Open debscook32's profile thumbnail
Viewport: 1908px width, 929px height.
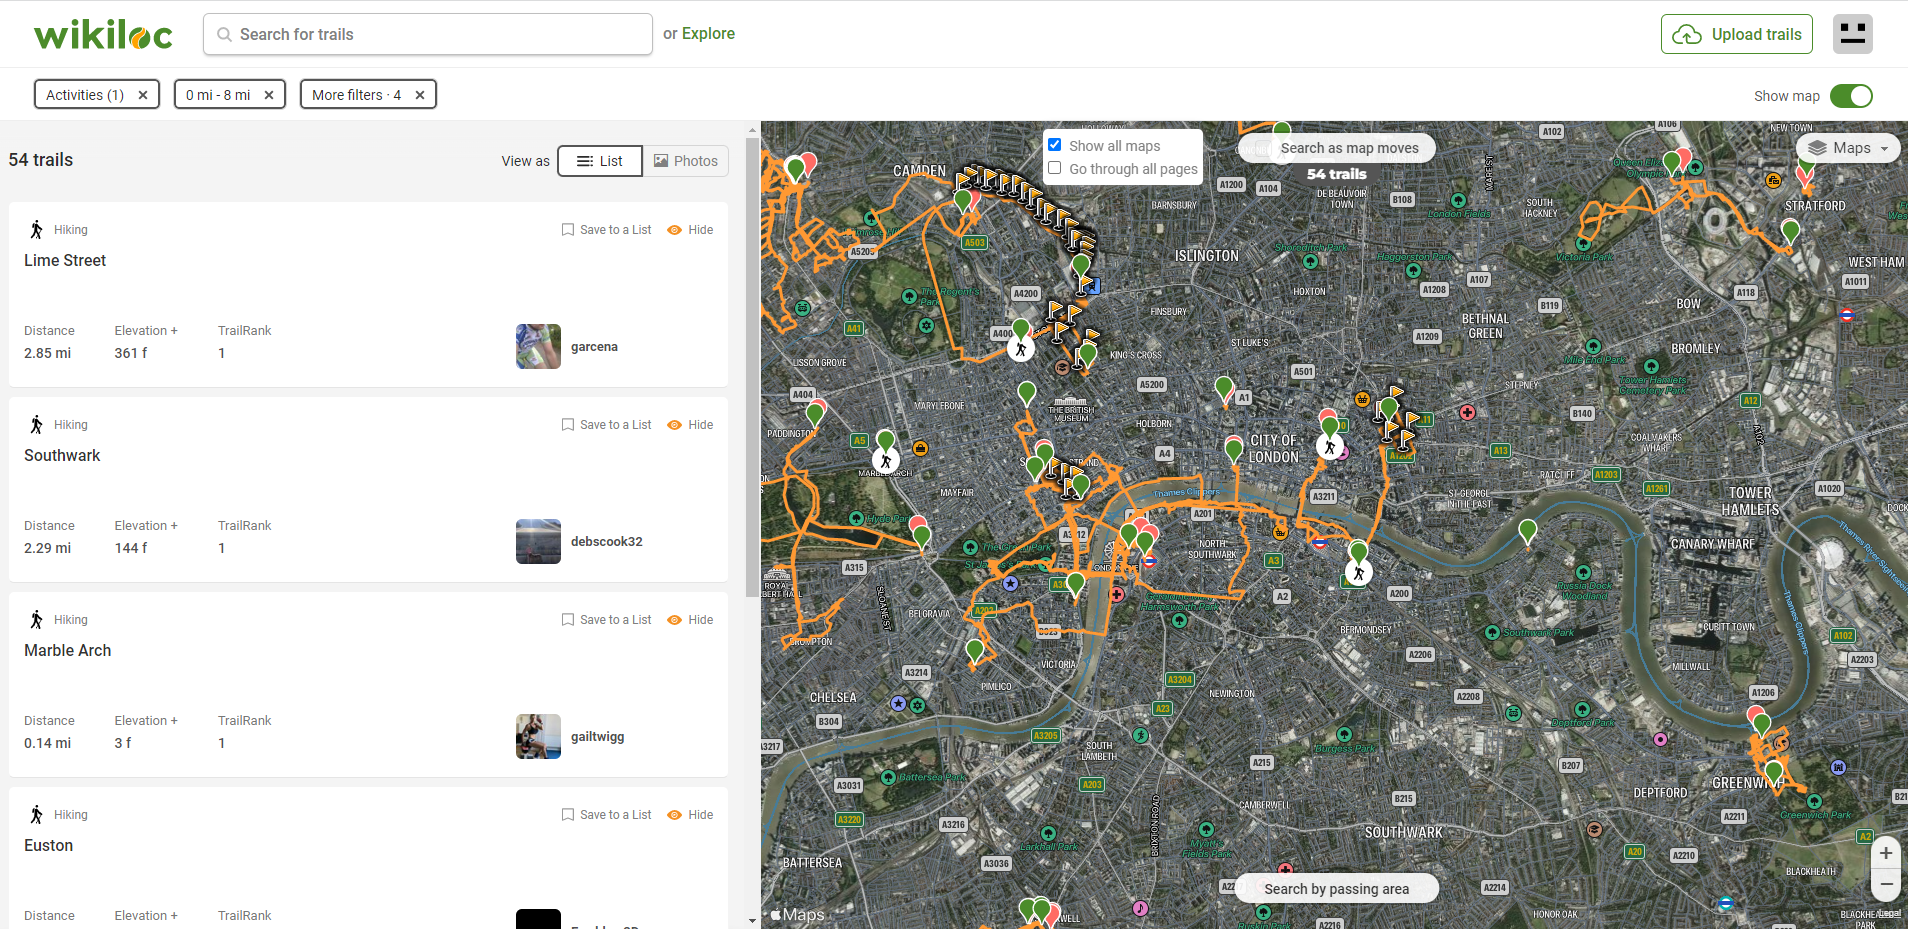click(x=538, y=542)
